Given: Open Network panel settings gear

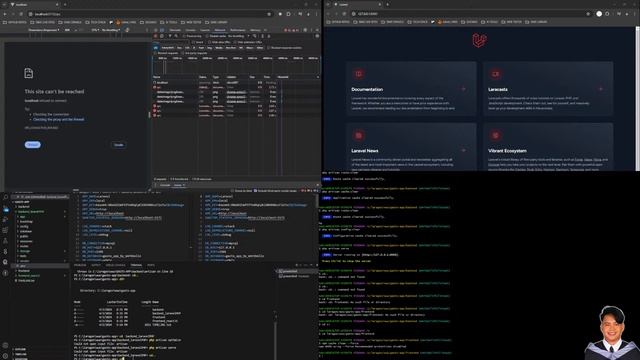Looking at the screenshot, I should [x=317, y=36].
